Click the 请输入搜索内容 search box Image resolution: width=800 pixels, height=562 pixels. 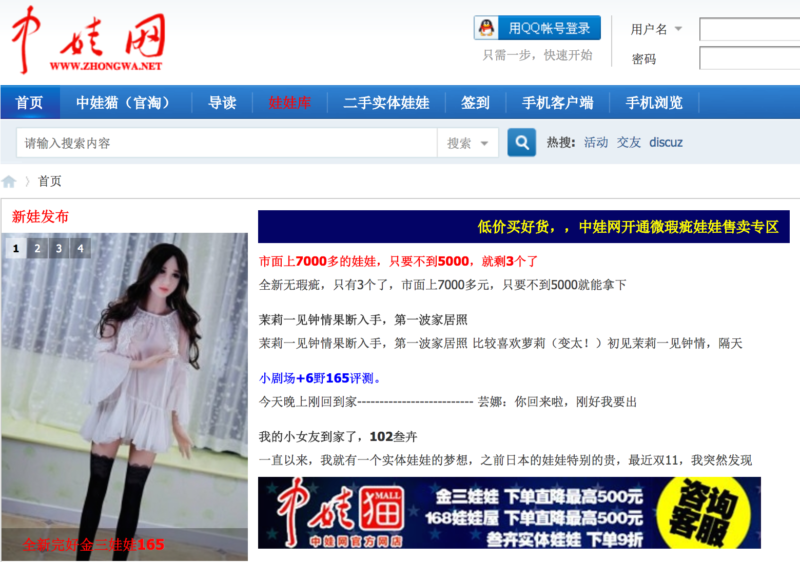click(227, 143)
